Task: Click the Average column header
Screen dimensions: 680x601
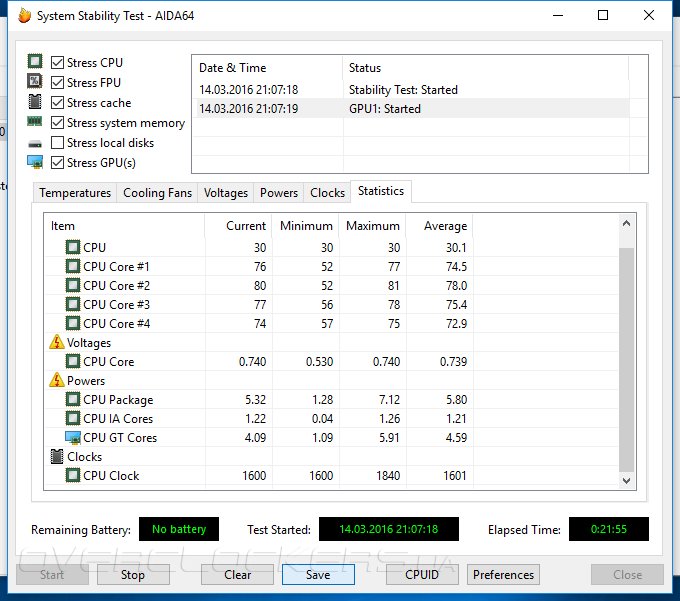Action: click(439, 226)
